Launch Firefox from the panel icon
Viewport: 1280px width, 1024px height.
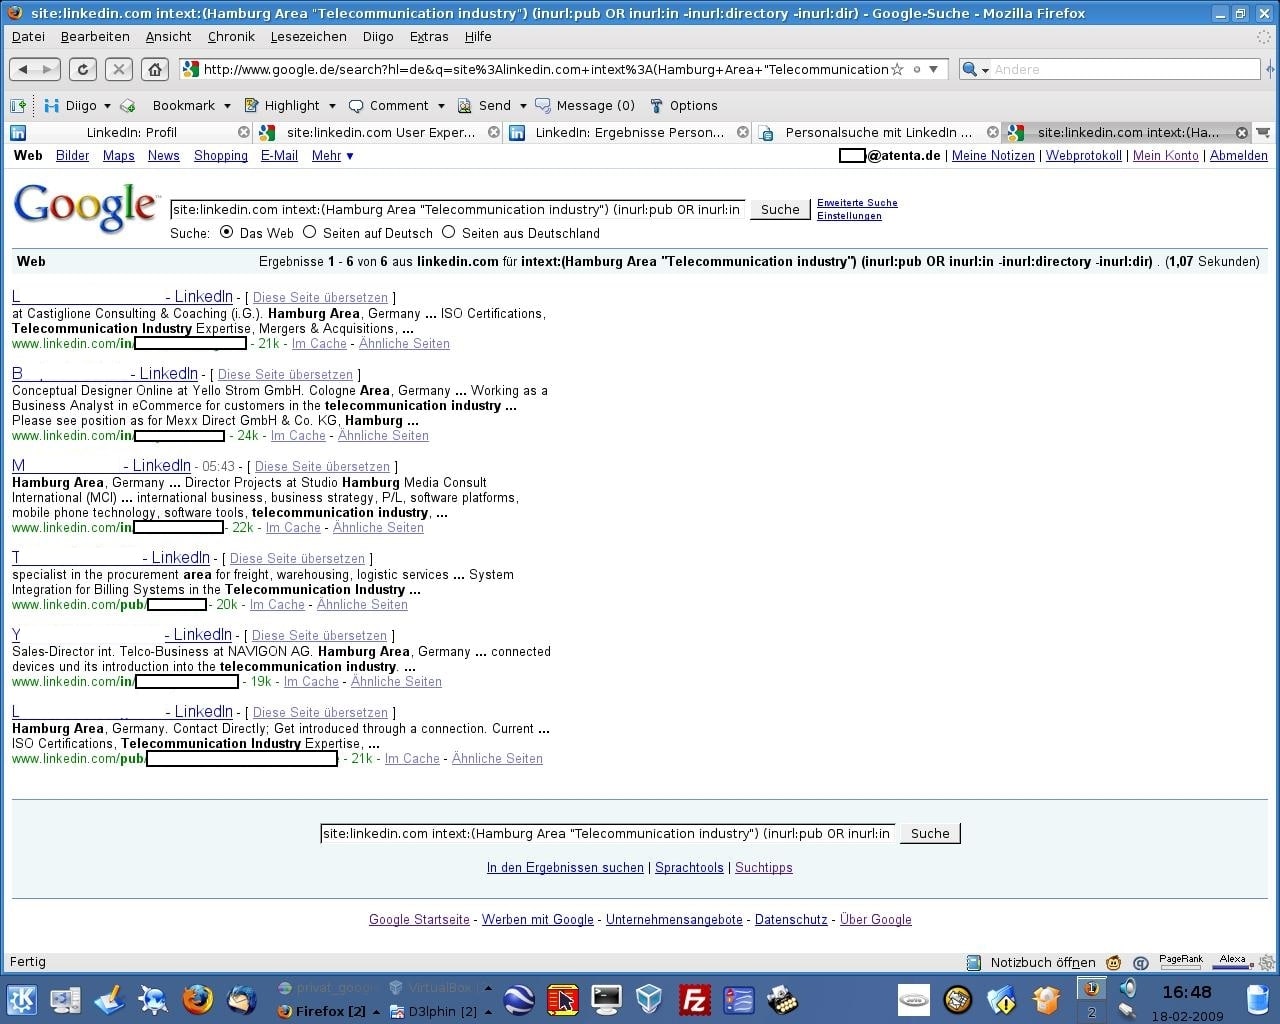point(198,999)
